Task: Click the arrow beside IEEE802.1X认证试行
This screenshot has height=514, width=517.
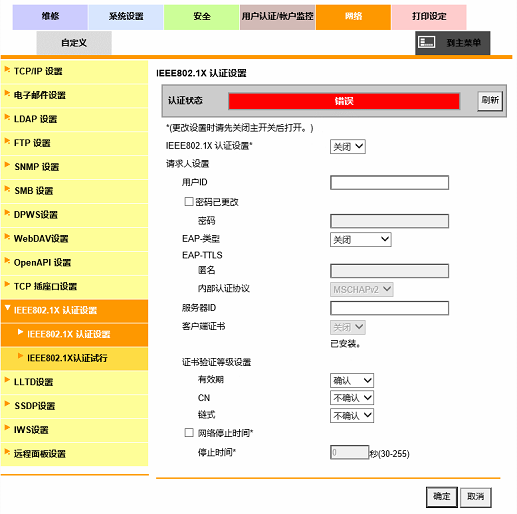Action: tap(20, 356)
